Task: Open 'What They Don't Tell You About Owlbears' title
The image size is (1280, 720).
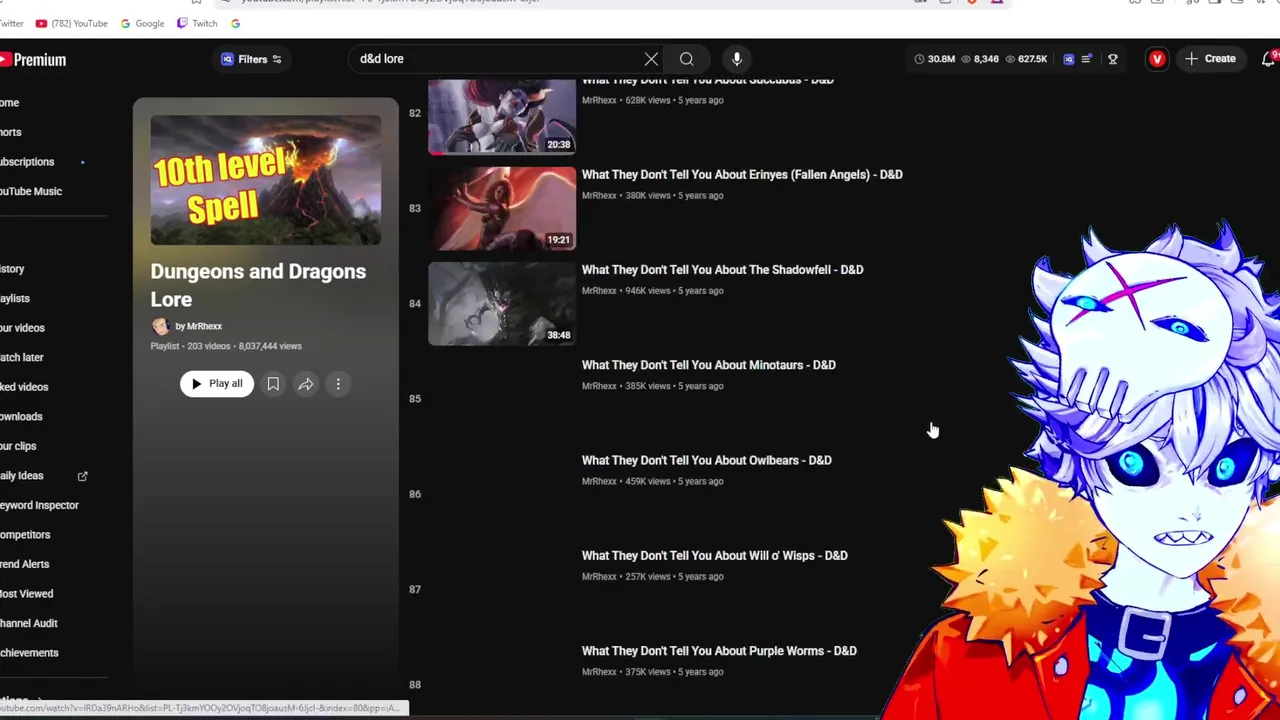Action: click(707, 460)
